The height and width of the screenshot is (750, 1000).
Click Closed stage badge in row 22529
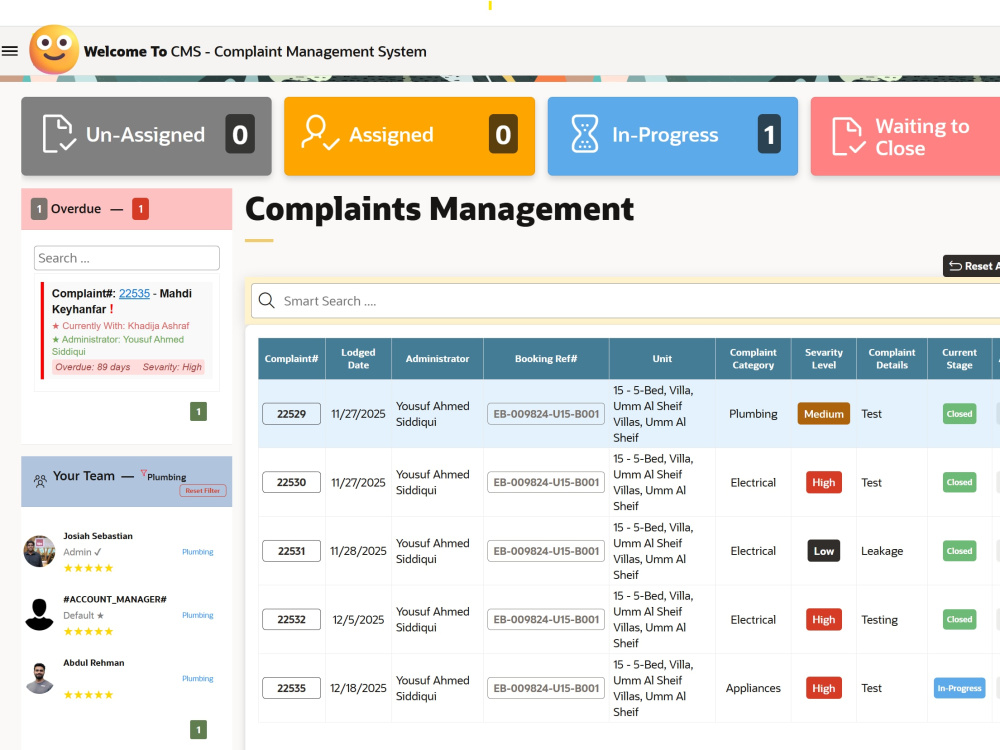(x=959, y=414)
